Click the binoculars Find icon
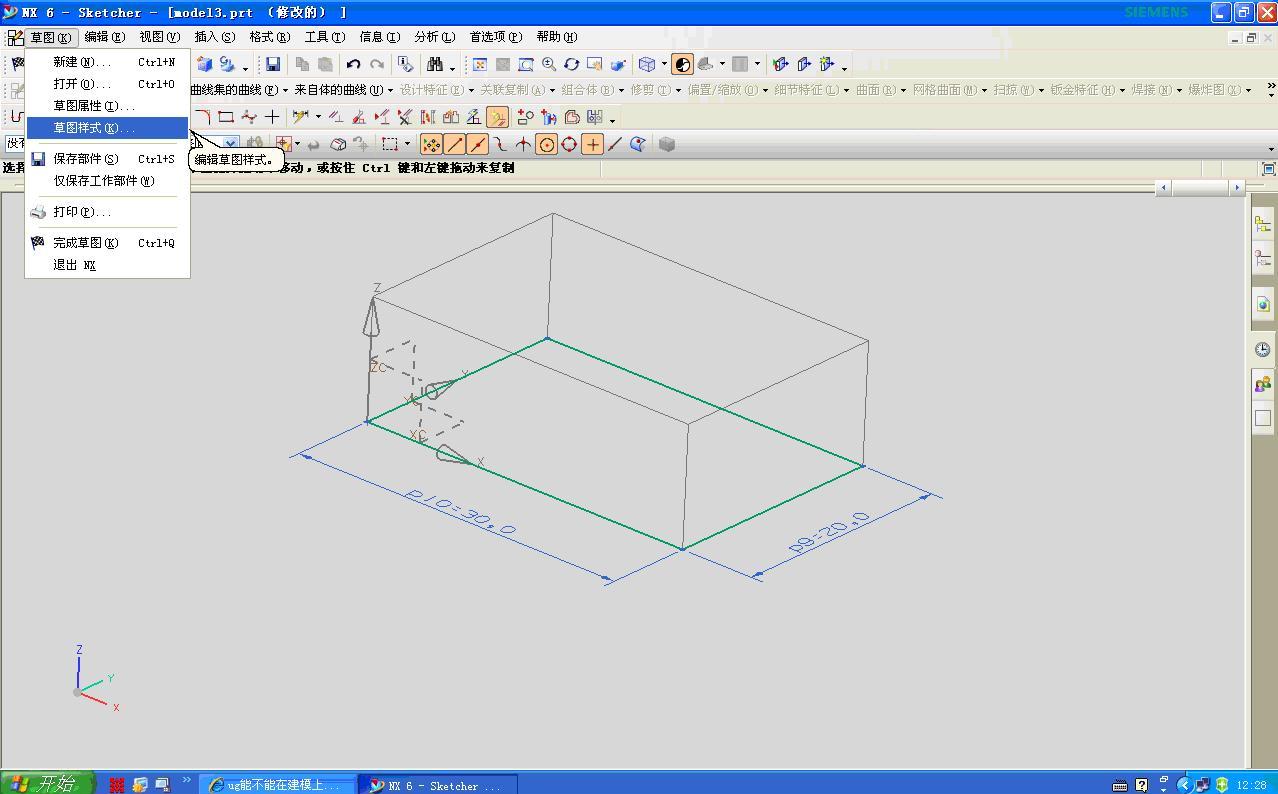The height and width of the screenshot is (794, 1278). click(x=434, y=64)
